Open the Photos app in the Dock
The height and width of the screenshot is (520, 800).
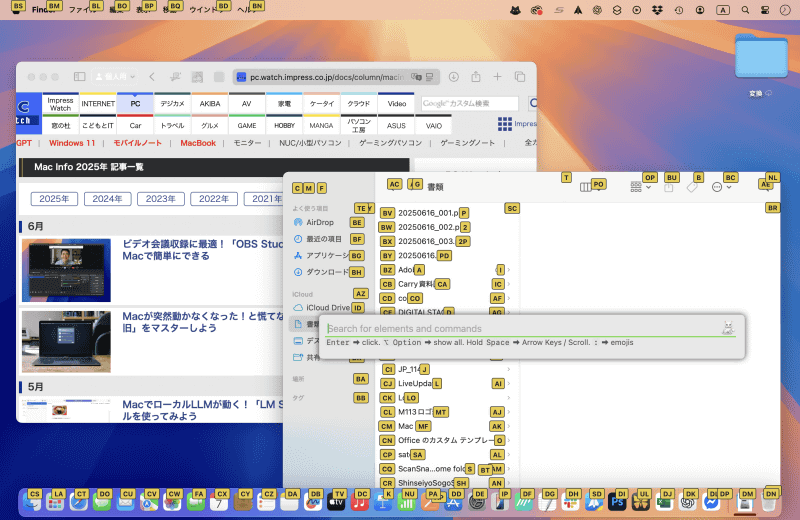172,503
